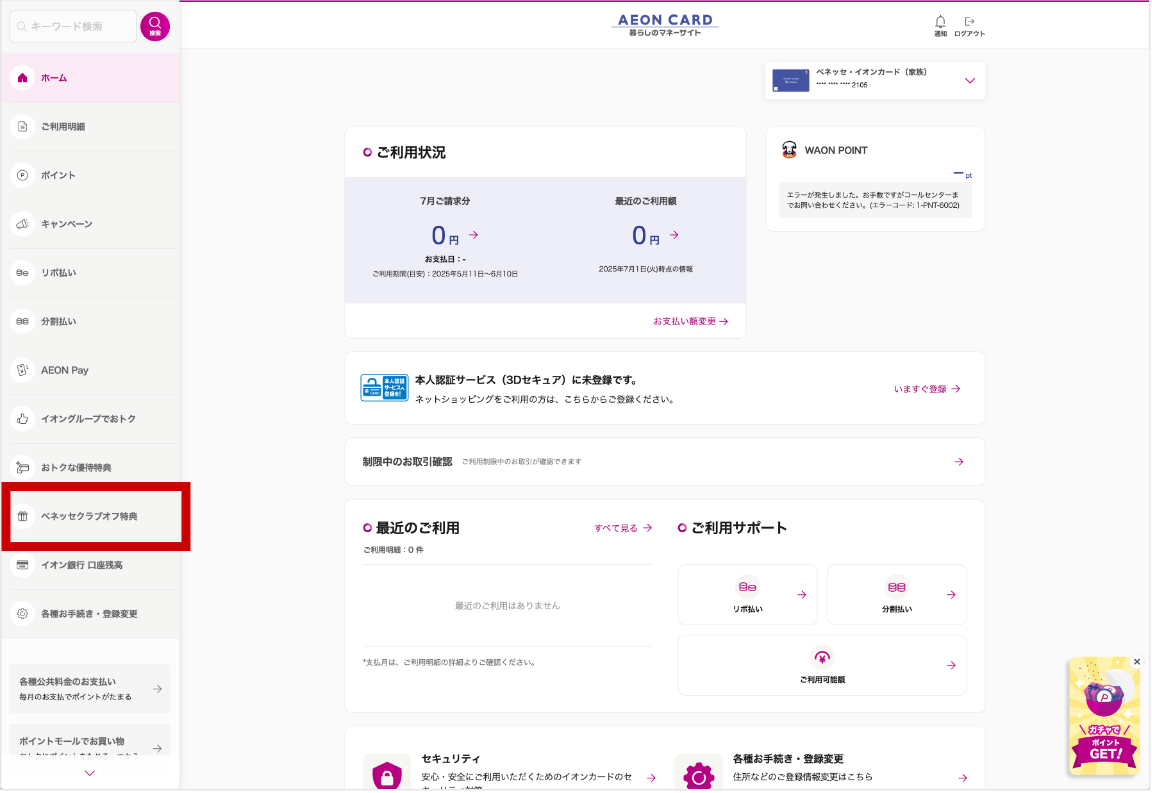Screen dimensions: 1152x793
Task: Select イオングループでおトク label
Action: pos(88,419)
